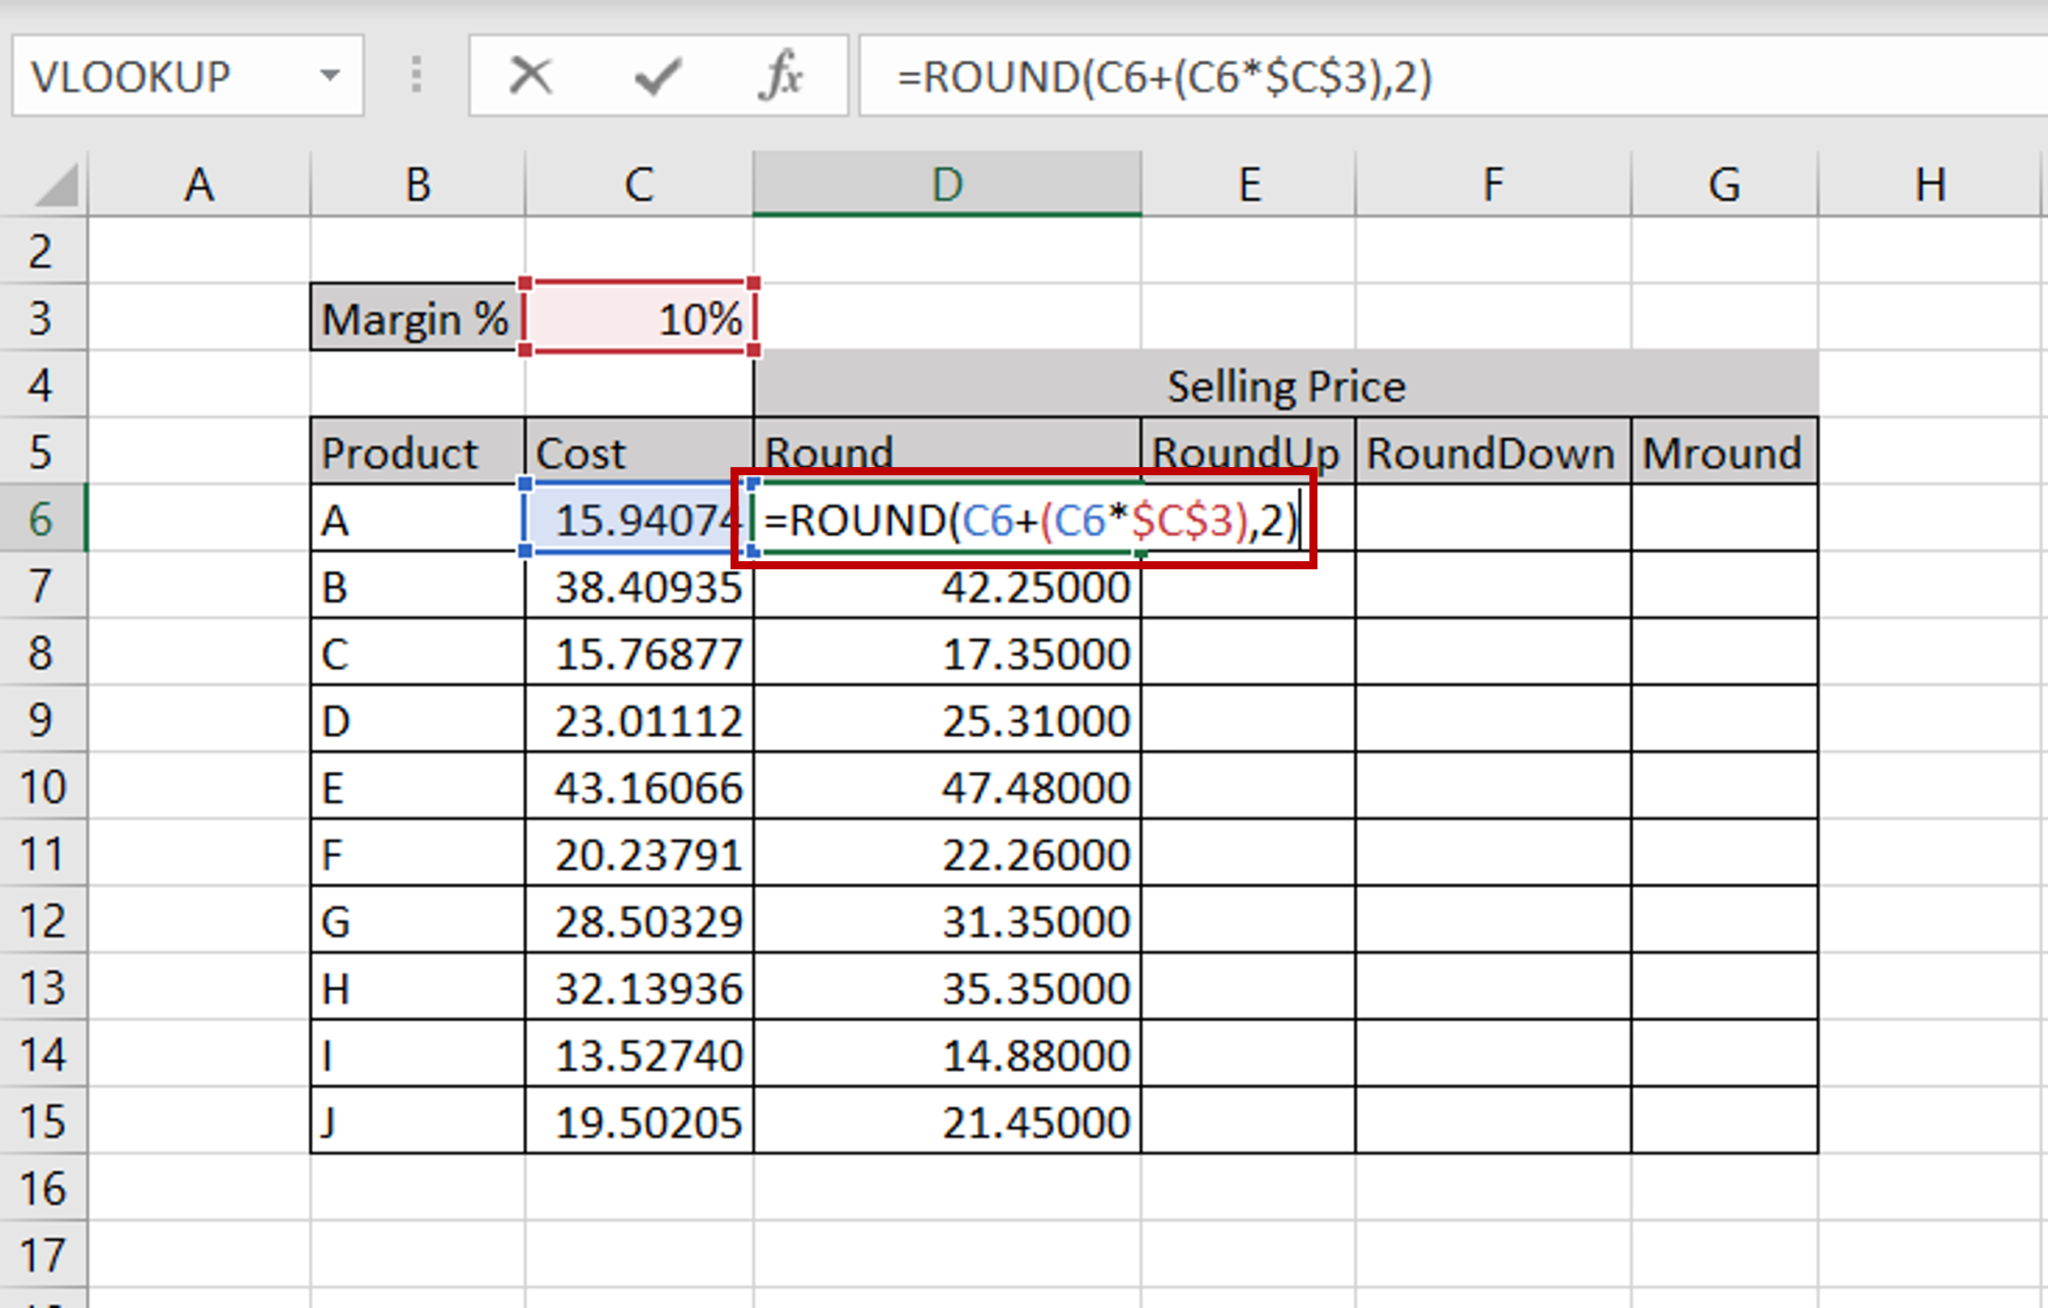Click the Margin % label cell
Viewport: 2048px width, 1308px height.
point(413,319)
